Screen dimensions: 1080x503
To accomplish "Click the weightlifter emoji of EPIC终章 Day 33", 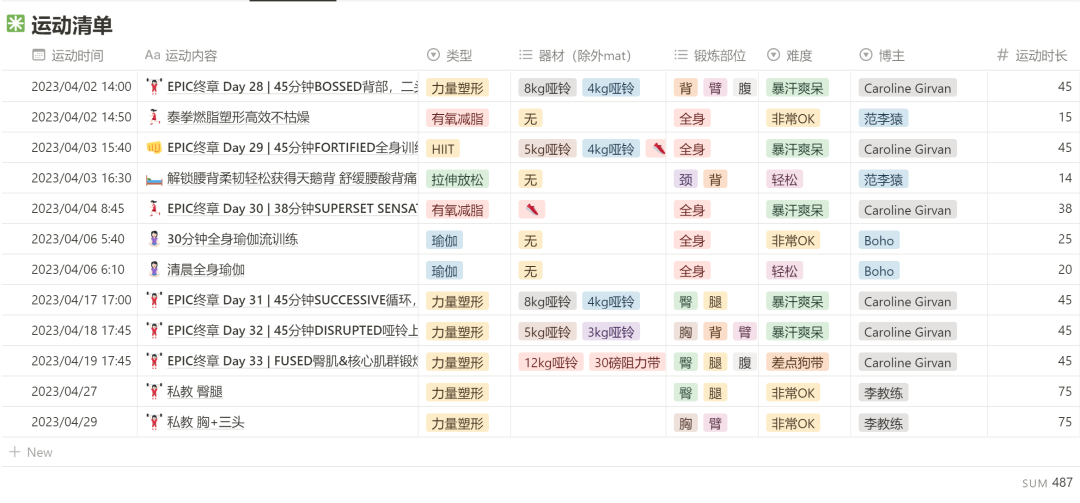I will coord(154,361).
